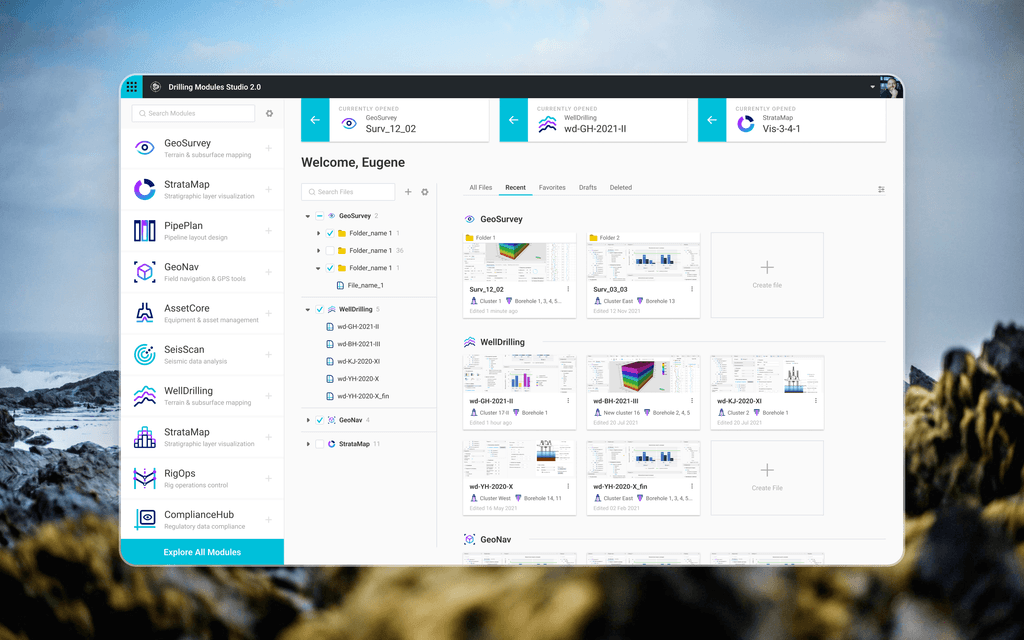Image resolution: width=1024 pixels, height=640 pixels.
Task: Switch to the All Files tab
Action: click(481, 187)
